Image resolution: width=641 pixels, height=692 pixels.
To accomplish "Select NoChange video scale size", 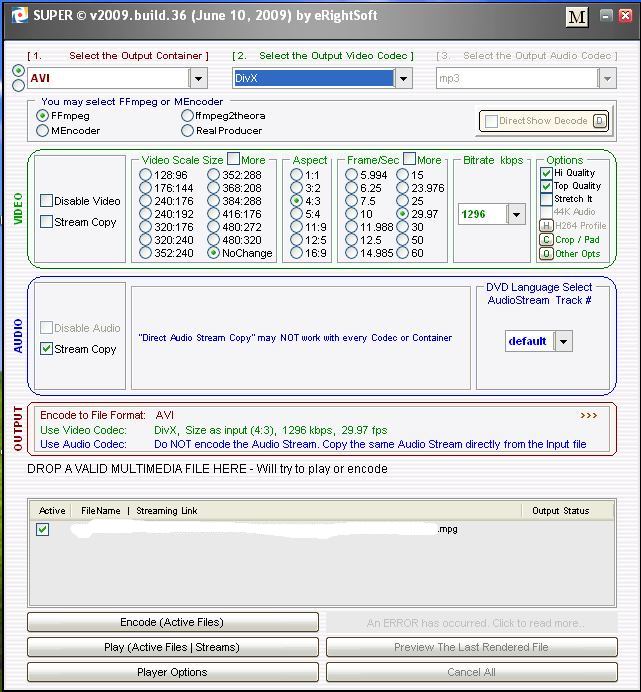I will (x=213, y=253).
